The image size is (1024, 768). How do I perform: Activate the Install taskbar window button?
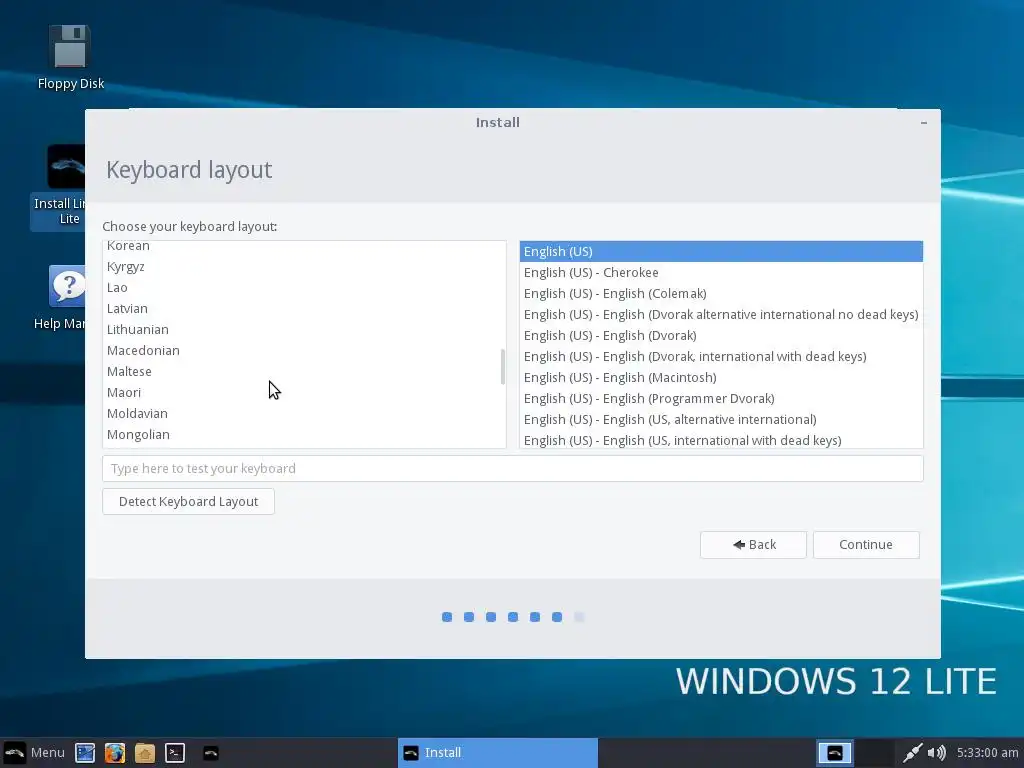point(498,753)
